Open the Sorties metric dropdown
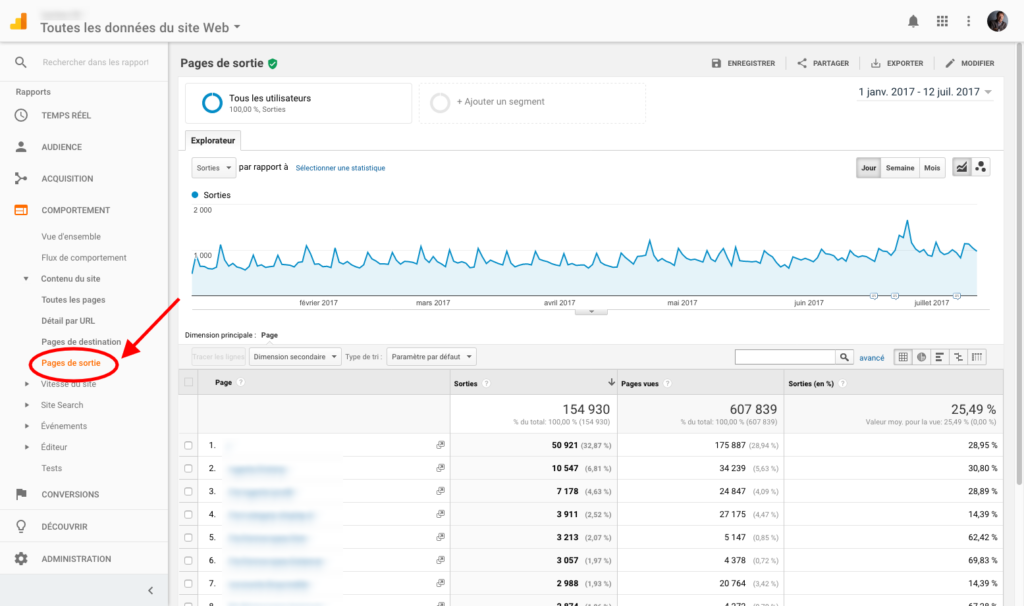 click(213, 168)
